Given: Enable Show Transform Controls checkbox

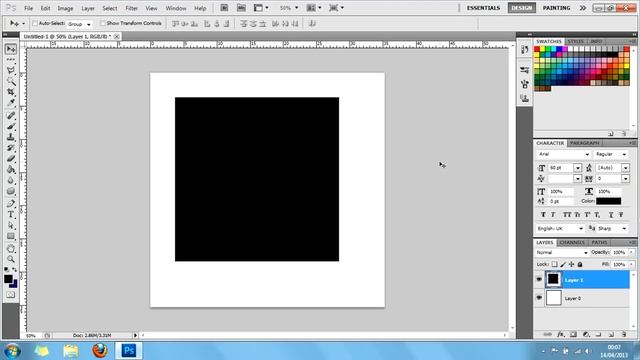Looking at the screenshot, I should pos(102,23).
